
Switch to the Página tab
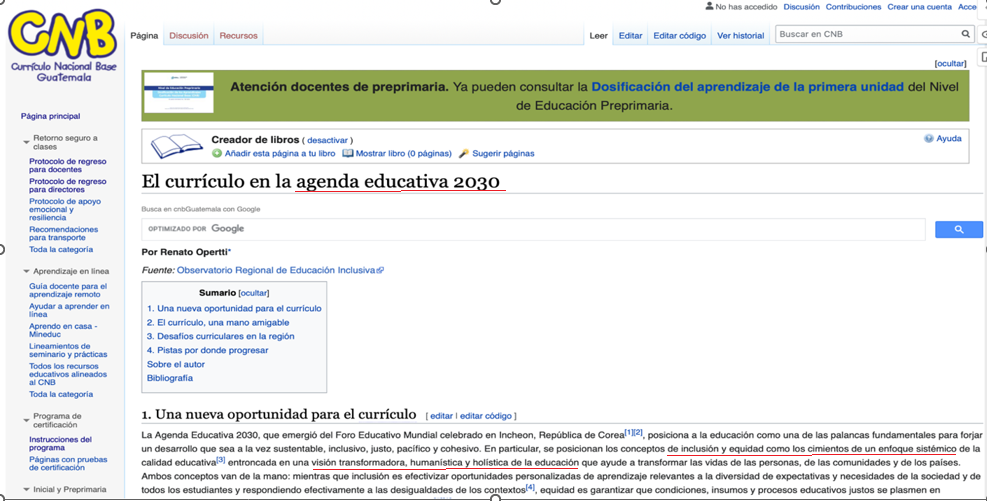pos(144,36)
